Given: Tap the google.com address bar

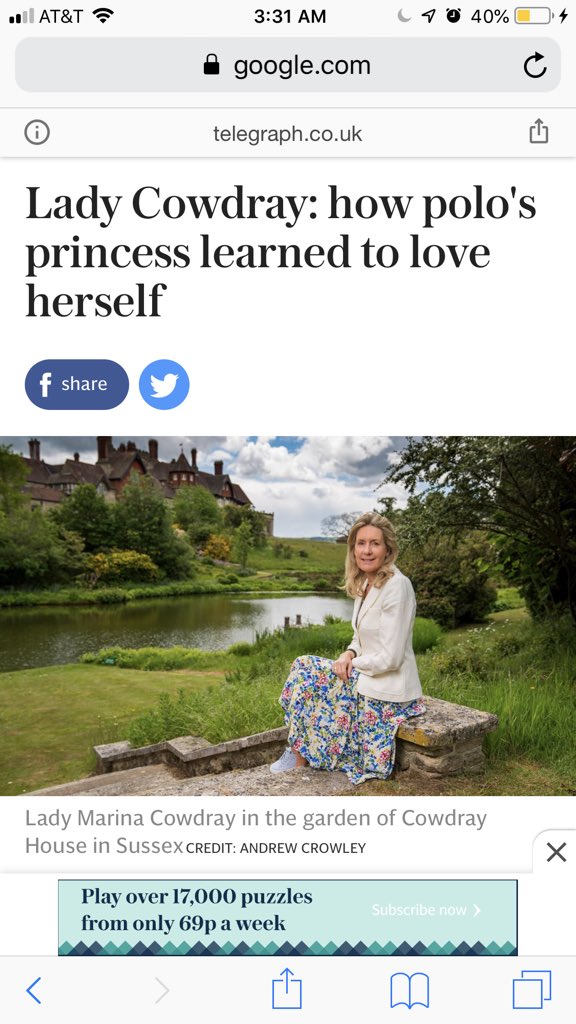Looking at the screenshot, I should pyautogui.click(x=287, y=65).
